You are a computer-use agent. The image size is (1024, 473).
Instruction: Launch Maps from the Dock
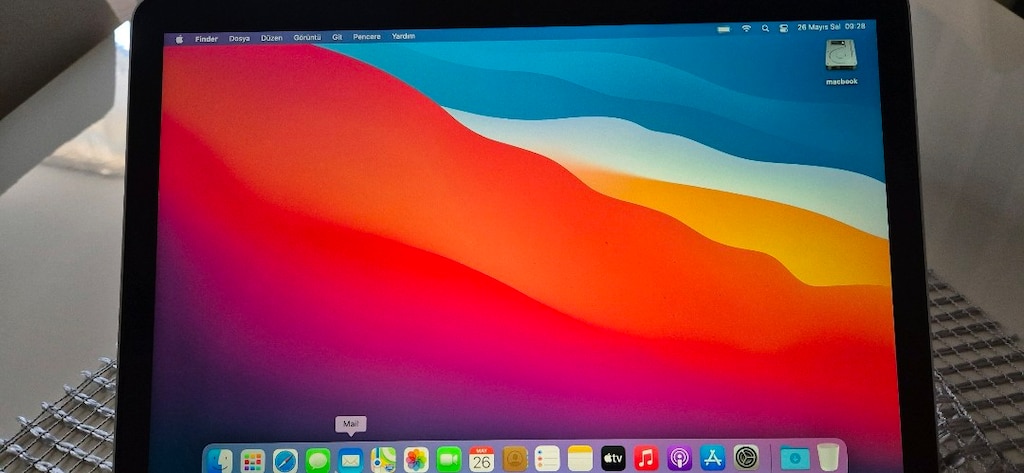coord(383,460)
